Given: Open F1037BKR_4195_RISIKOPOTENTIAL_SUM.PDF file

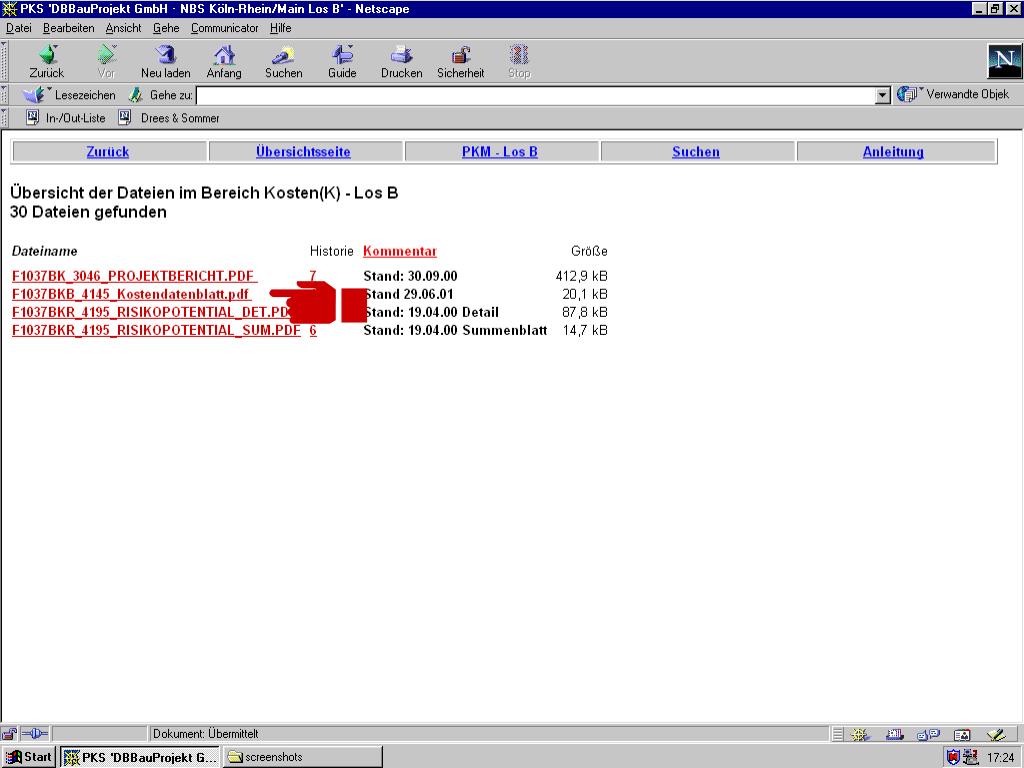Looking at the screenshot, I should pos(156,330).
